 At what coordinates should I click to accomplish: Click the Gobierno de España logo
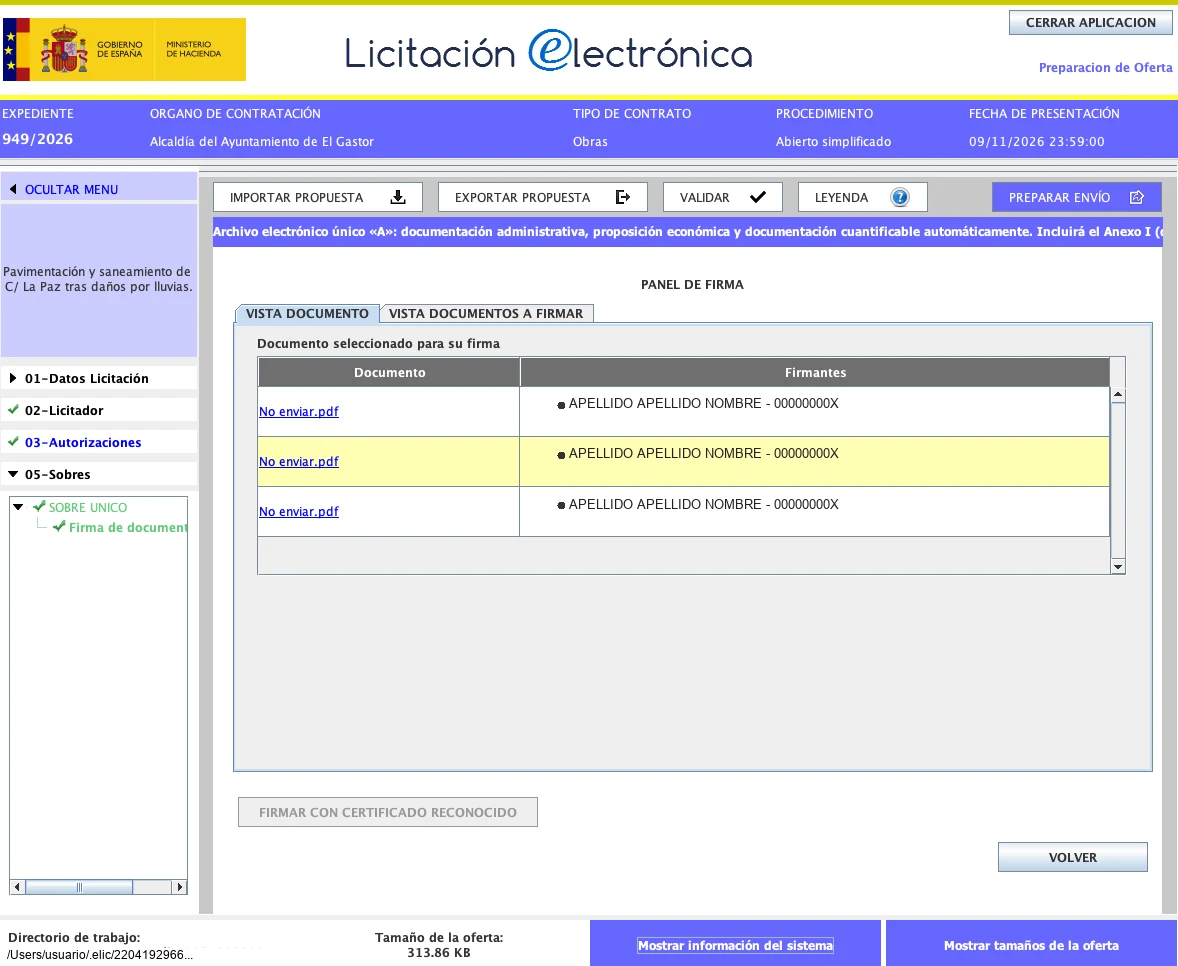[124, 50]
